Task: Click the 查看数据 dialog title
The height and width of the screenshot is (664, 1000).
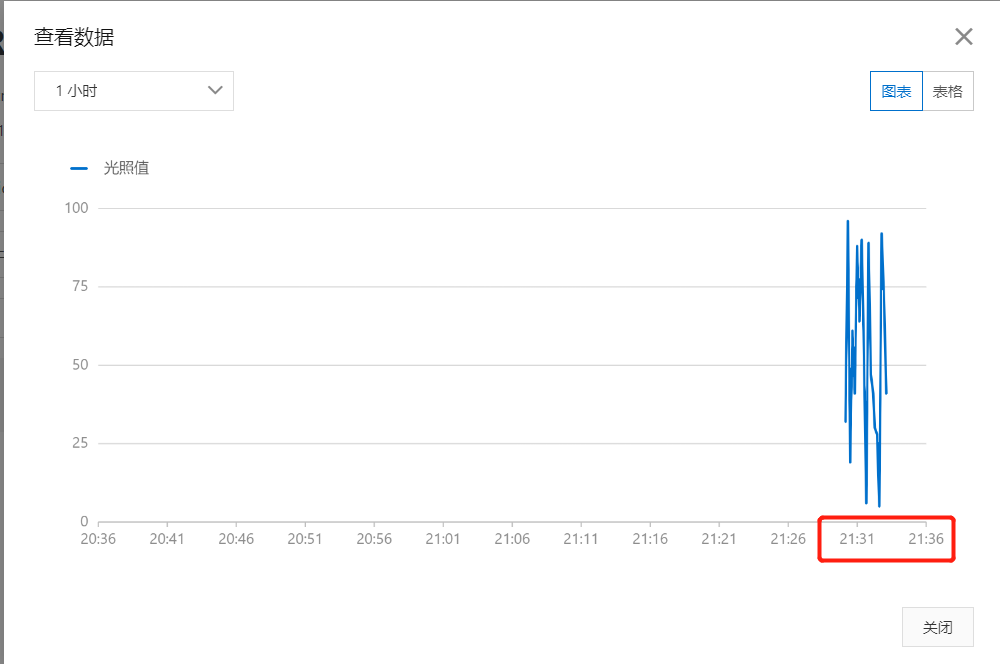Action: pos(74,37)
